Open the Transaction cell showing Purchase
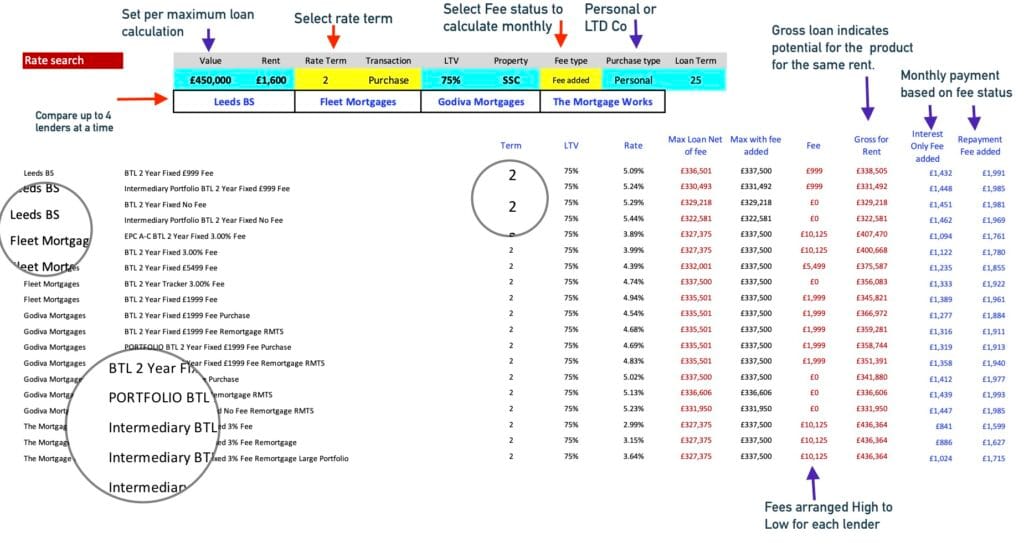The width and height of the screenshot is (1024, 557). (x=389, y=80)
